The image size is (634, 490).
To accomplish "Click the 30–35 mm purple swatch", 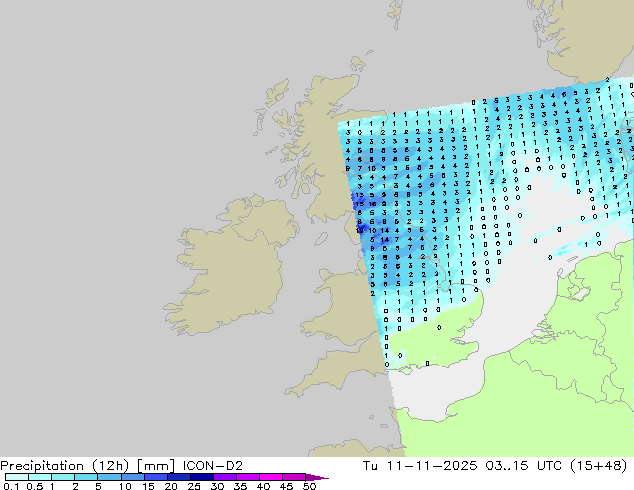I will (224, 477).
